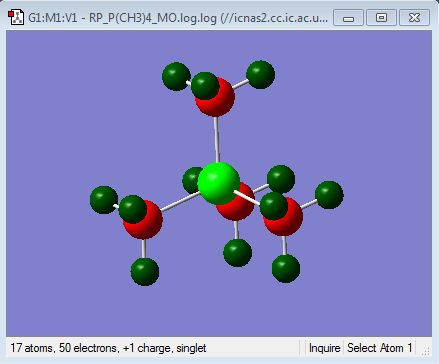Select the leftmost red carbon atom
Image resolution: width=439 pixels, height=364 pixels.
145,222
